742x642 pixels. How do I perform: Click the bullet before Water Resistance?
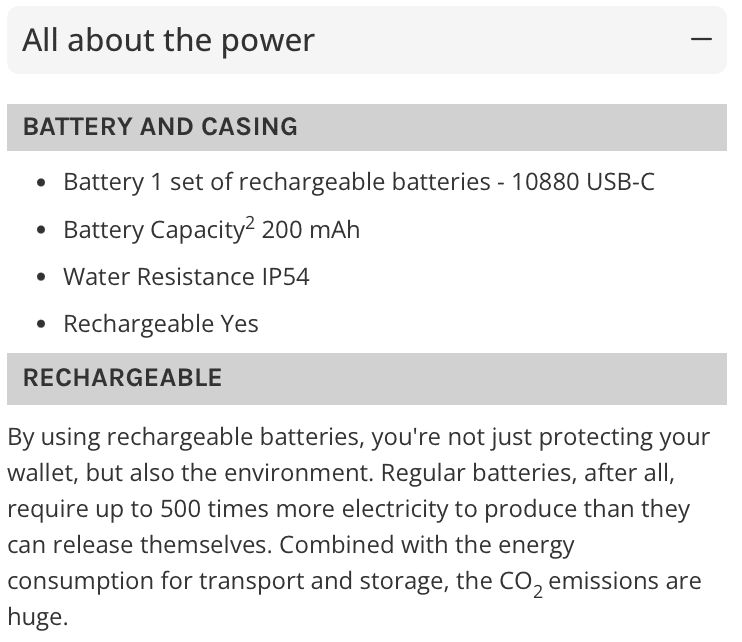[41, 277]
